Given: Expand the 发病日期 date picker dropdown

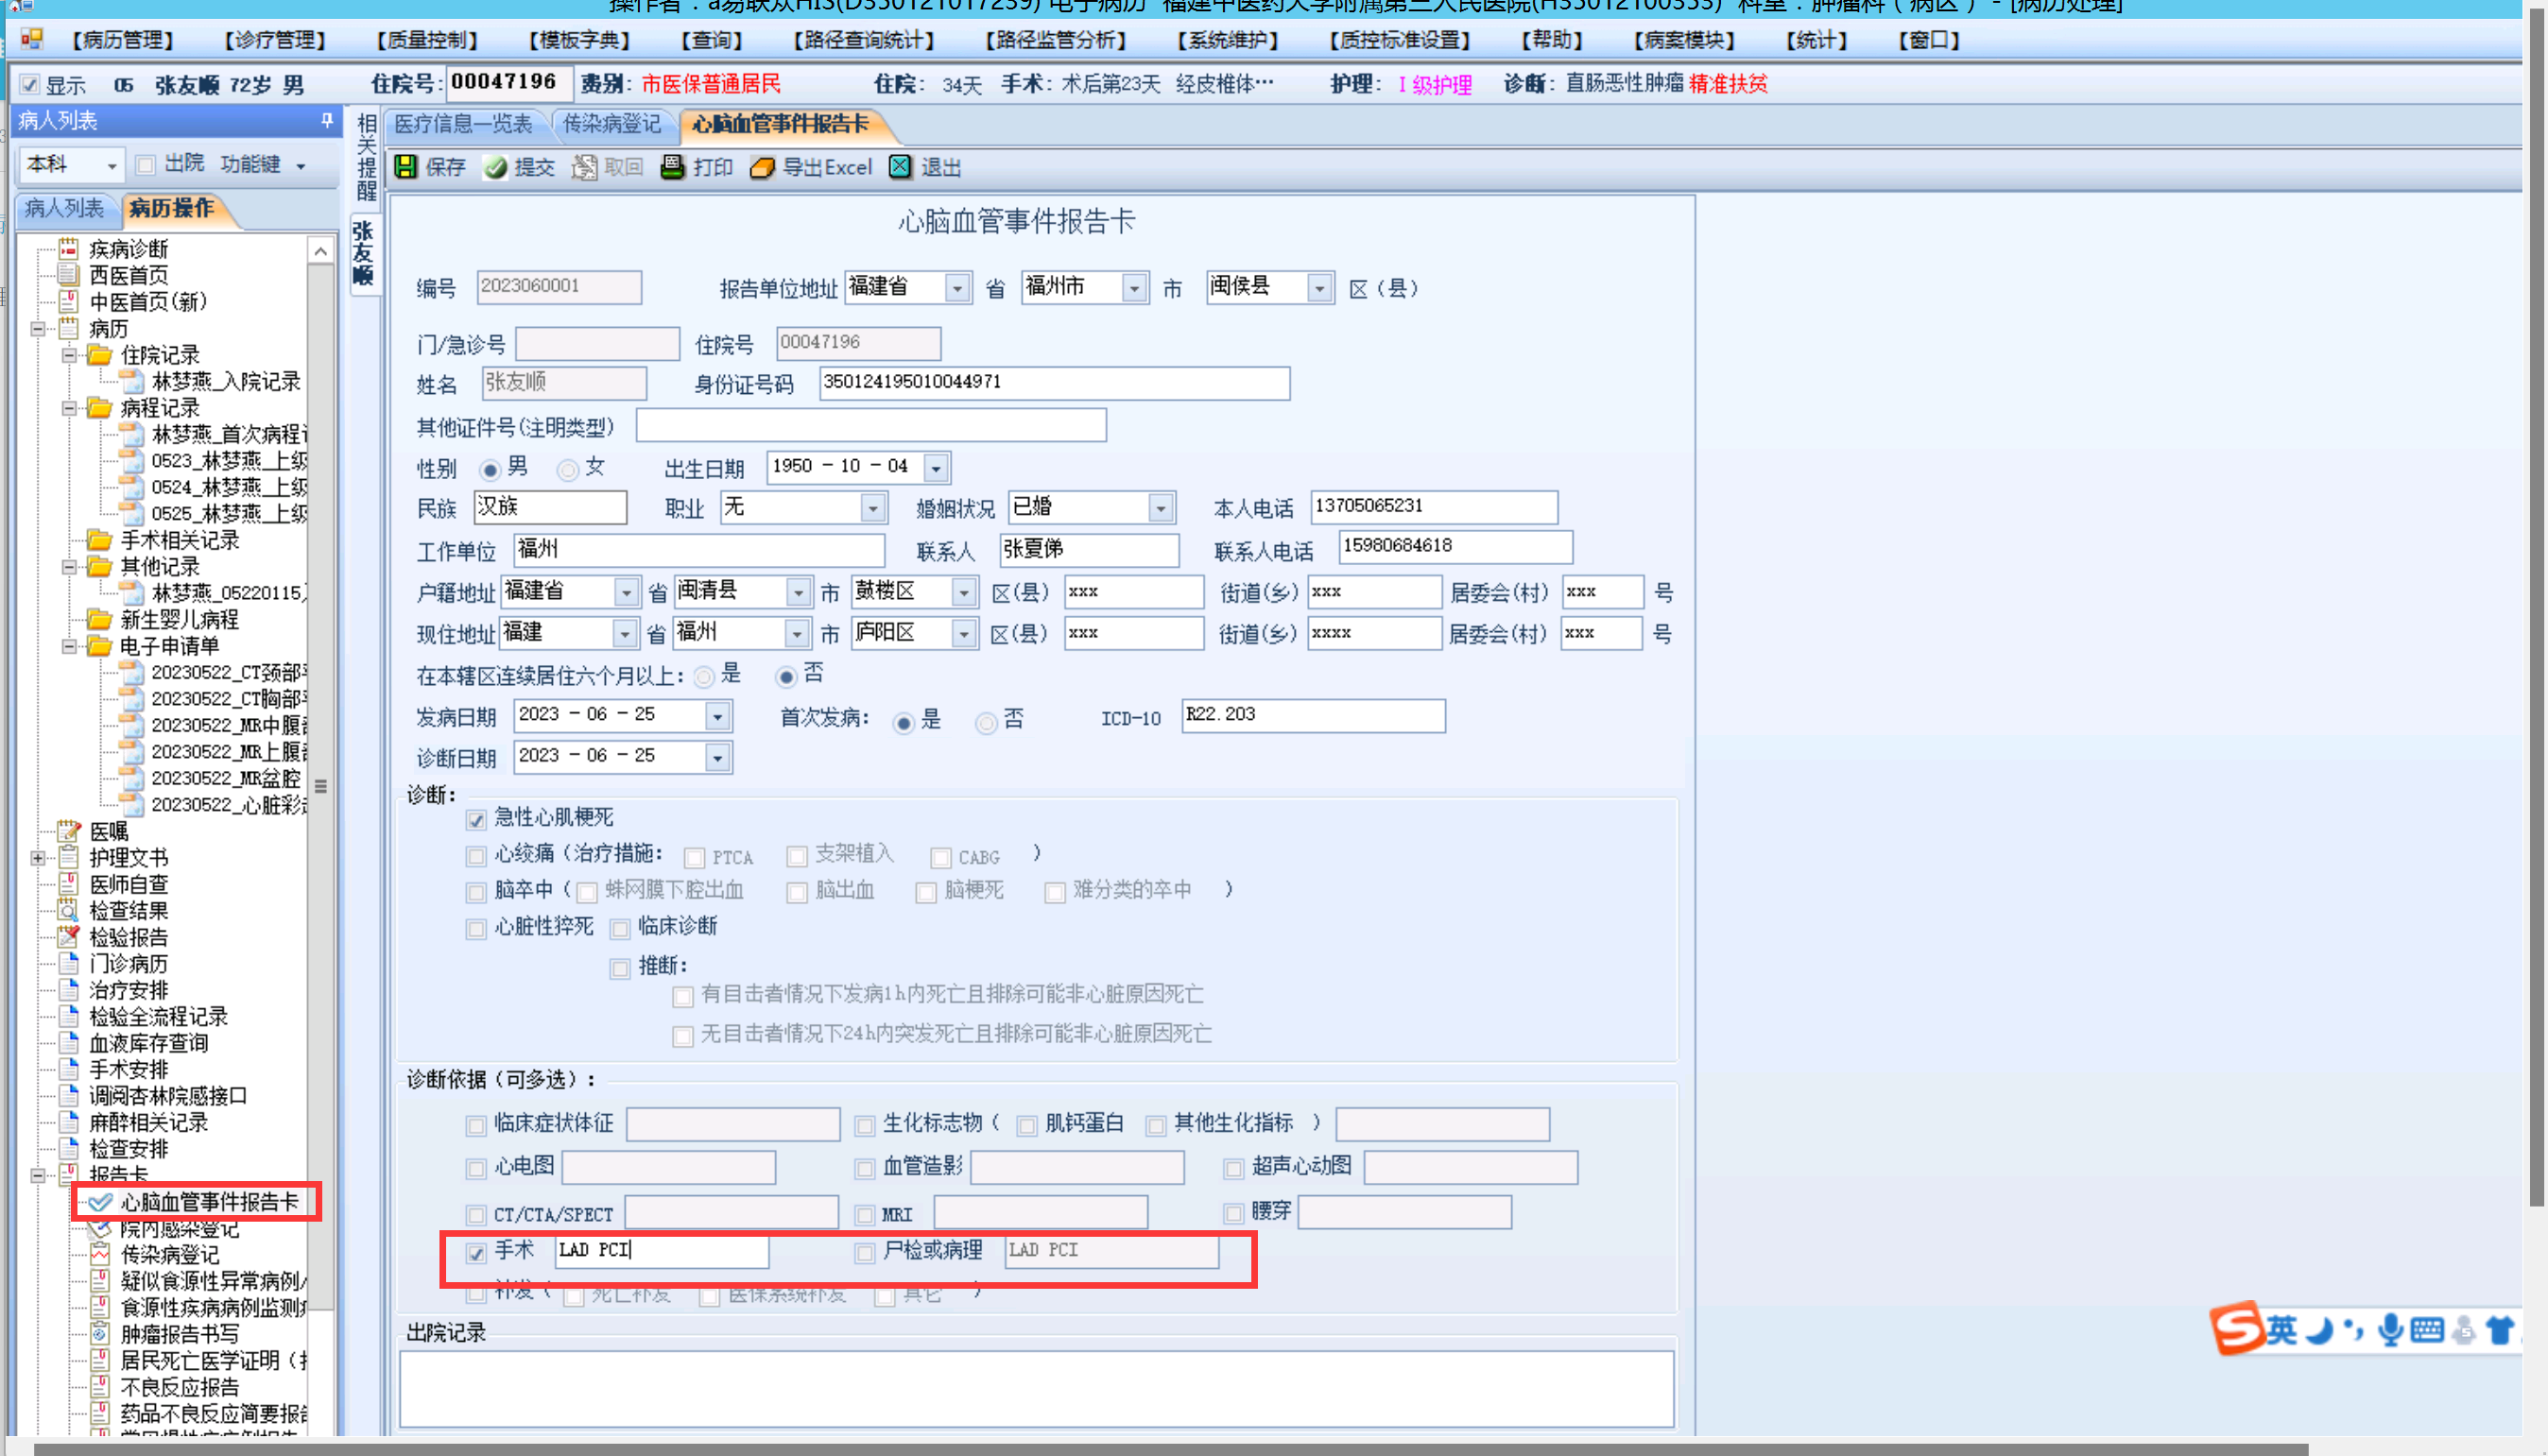Looking at the screenshot, I should (x=717, y=717).
